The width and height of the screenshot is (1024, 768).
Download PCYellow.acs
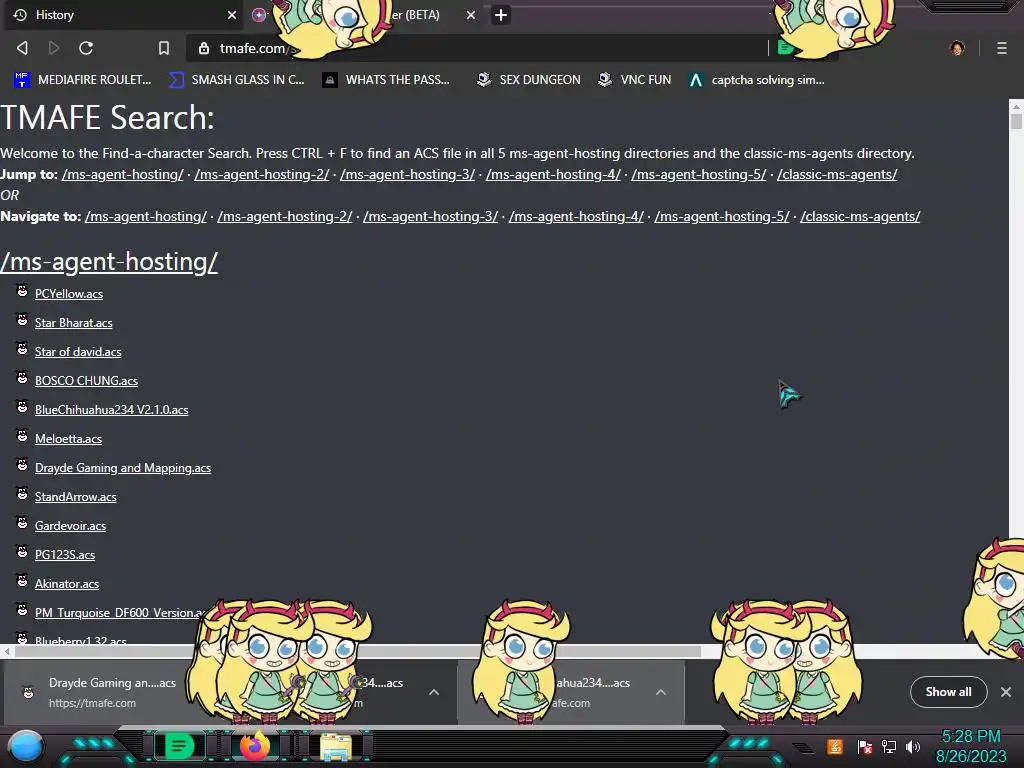click(69, 294)
